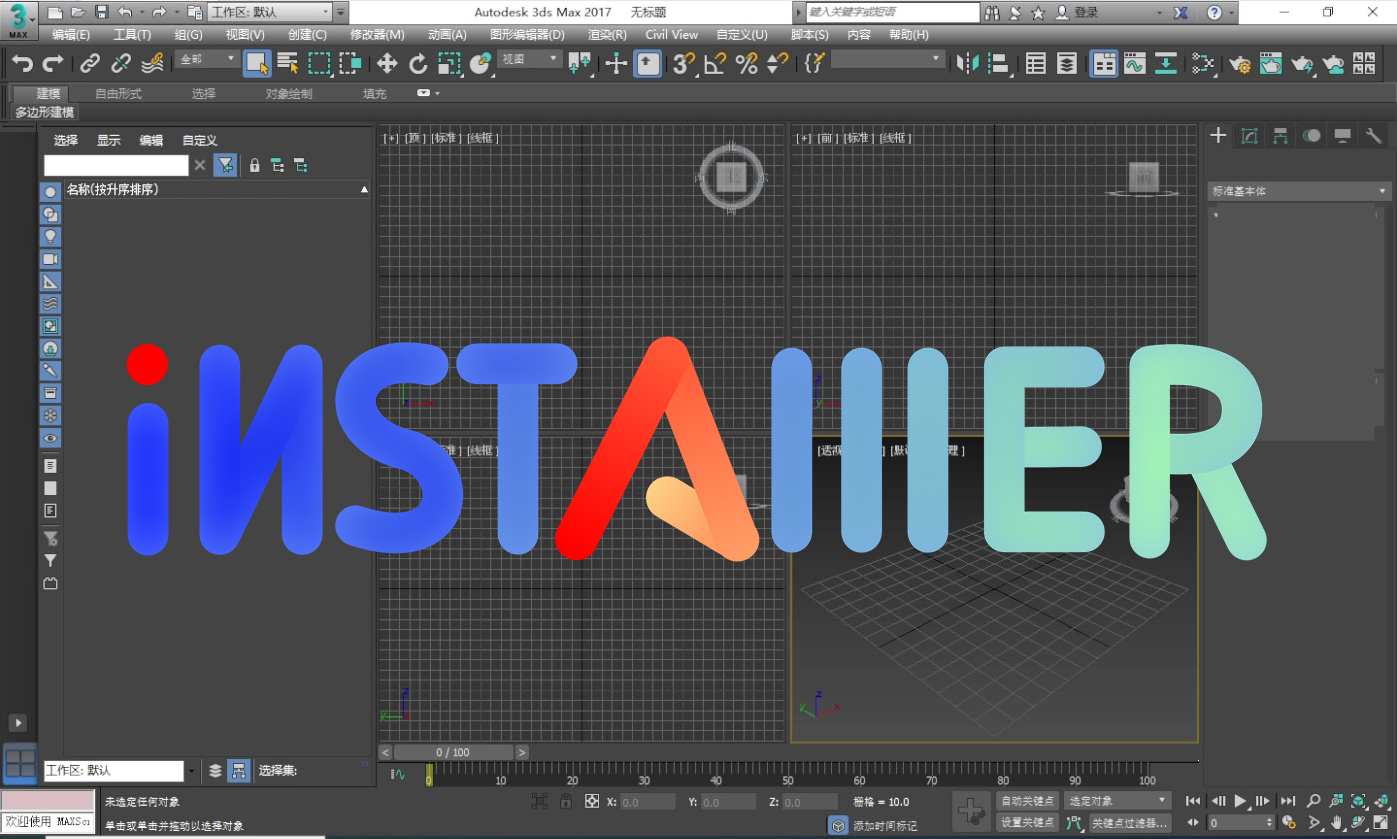Switch to the 自由形式 ribbon tab
Viewport: 1397px width, 839px height.
coord(118,93)
